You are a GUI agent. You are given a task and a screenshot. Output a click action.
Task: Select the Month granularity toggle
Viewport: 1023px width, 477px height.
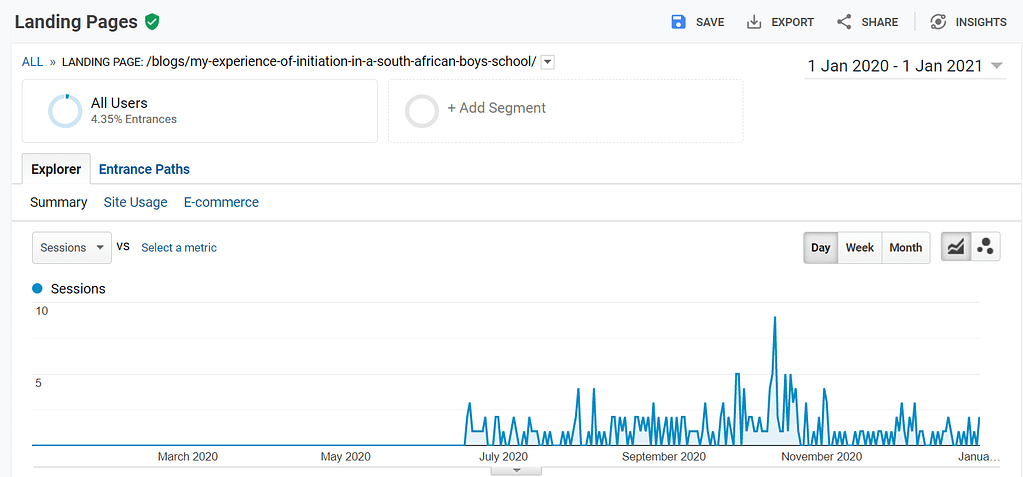coord(905,248)
